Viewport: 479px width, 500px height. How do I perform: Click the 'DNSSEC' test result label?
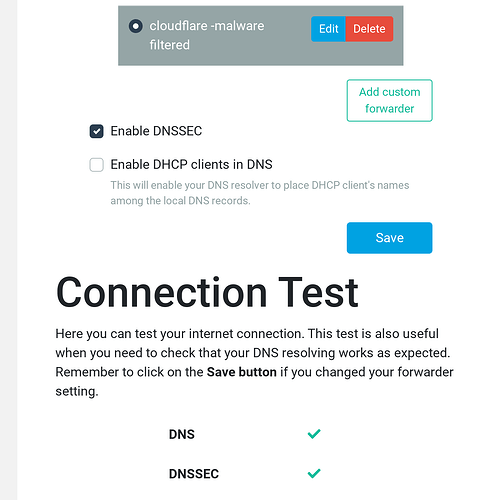click(194, 474)
